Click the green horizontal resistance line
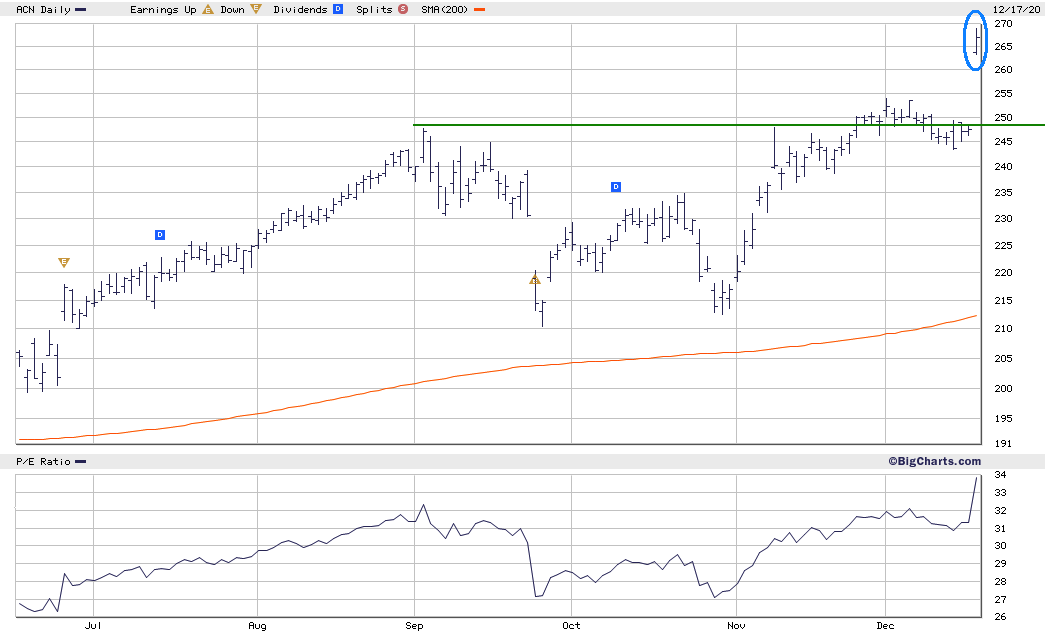The width and height of the screenshot is (1045, 635). [x=729, y=125]
